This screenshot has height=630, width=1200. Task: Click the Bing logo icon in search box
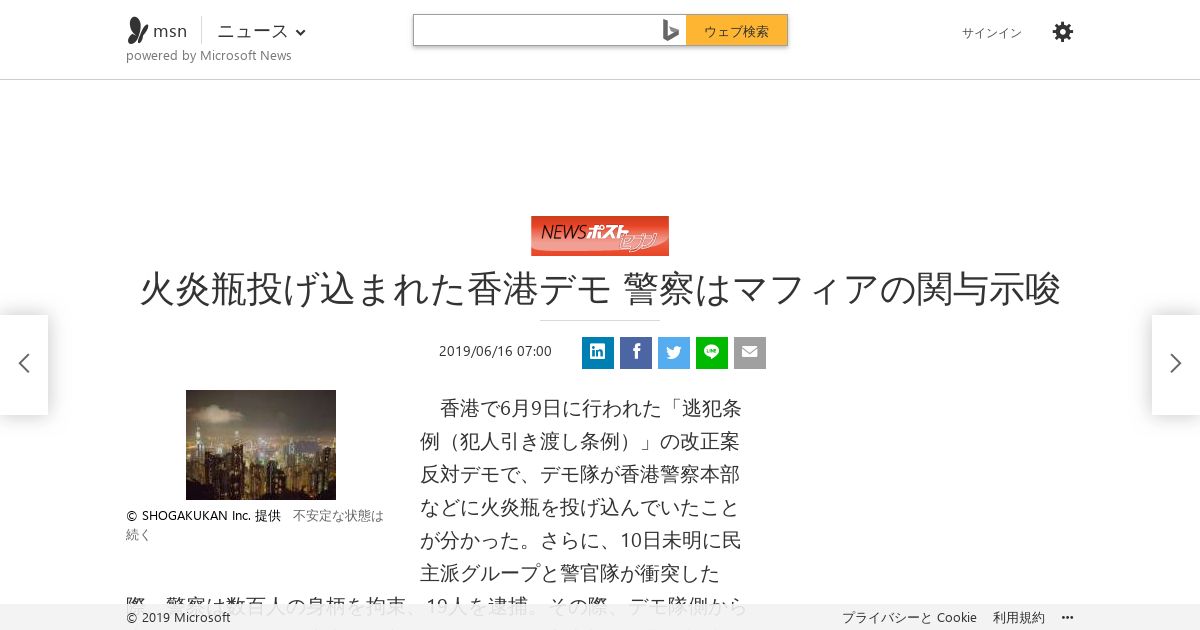pos(671,31)
